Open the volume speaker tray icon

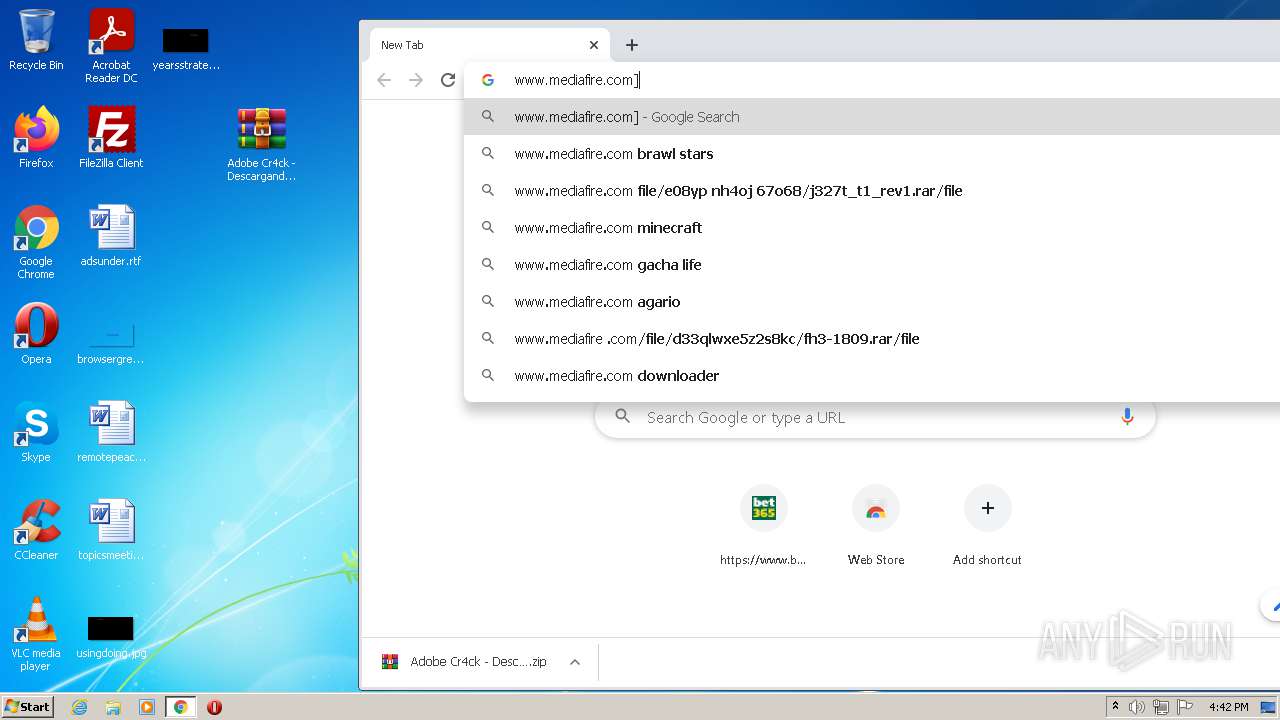[x=1137, y=707]
